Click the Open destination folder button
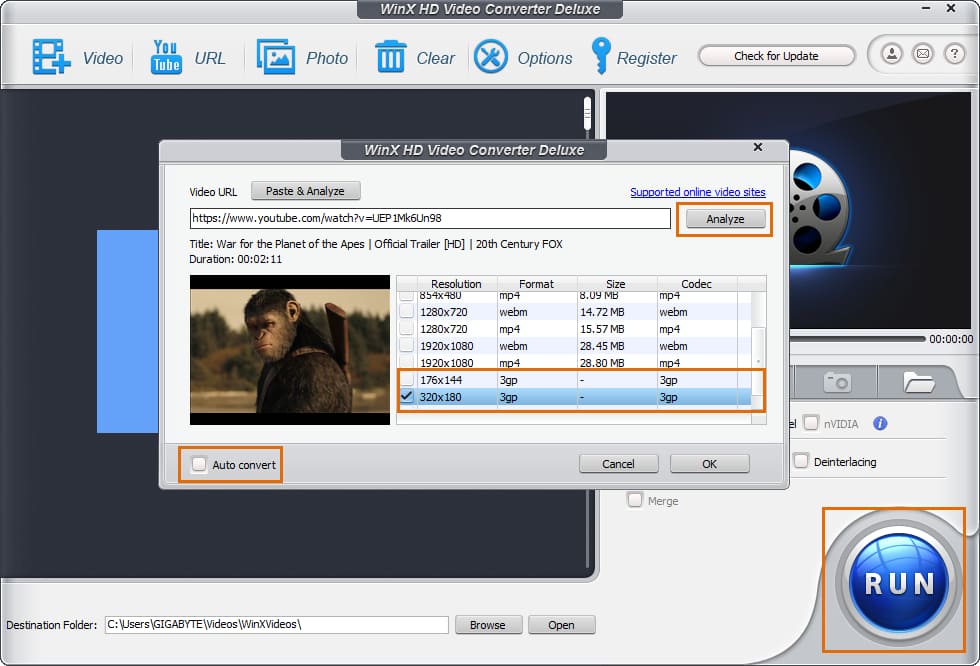Image resolution: width=980 pixels, height=666 pixels. pos(561,625)
